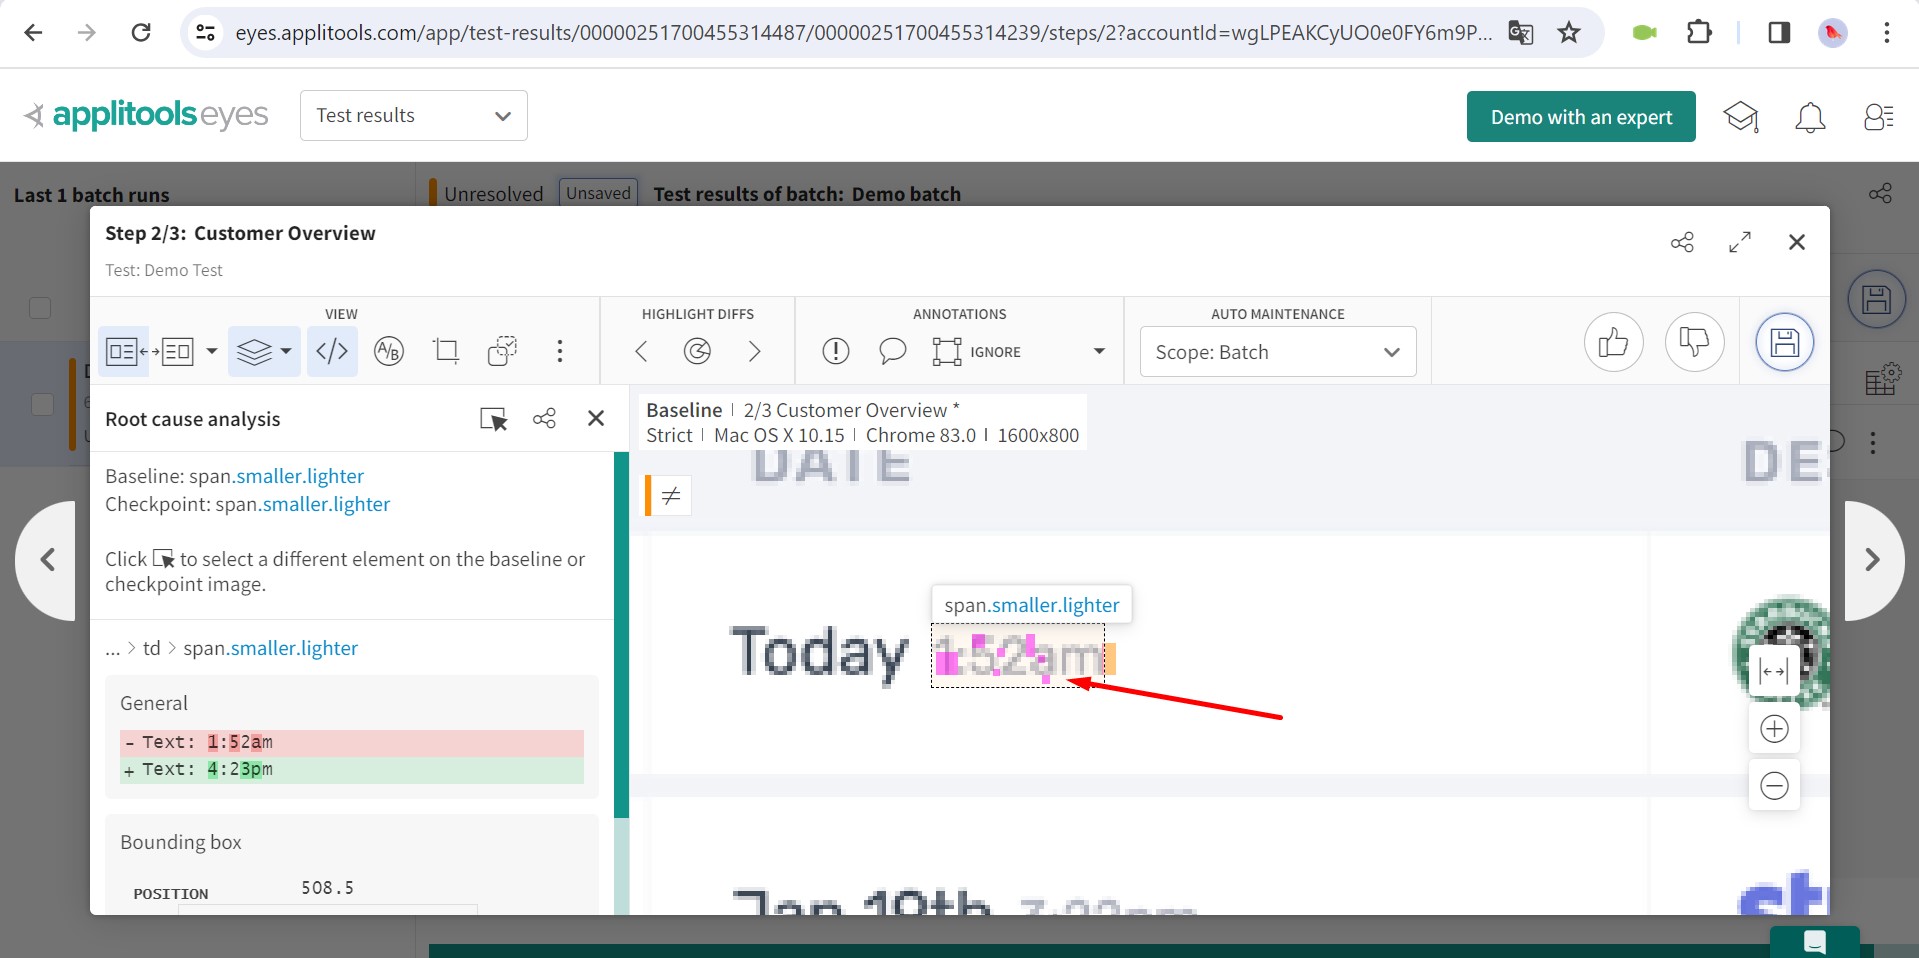Expand the annotation region type dropdown arrow
The width and height of the screenshot is (1919, 958).
[x=1099, y=351]
